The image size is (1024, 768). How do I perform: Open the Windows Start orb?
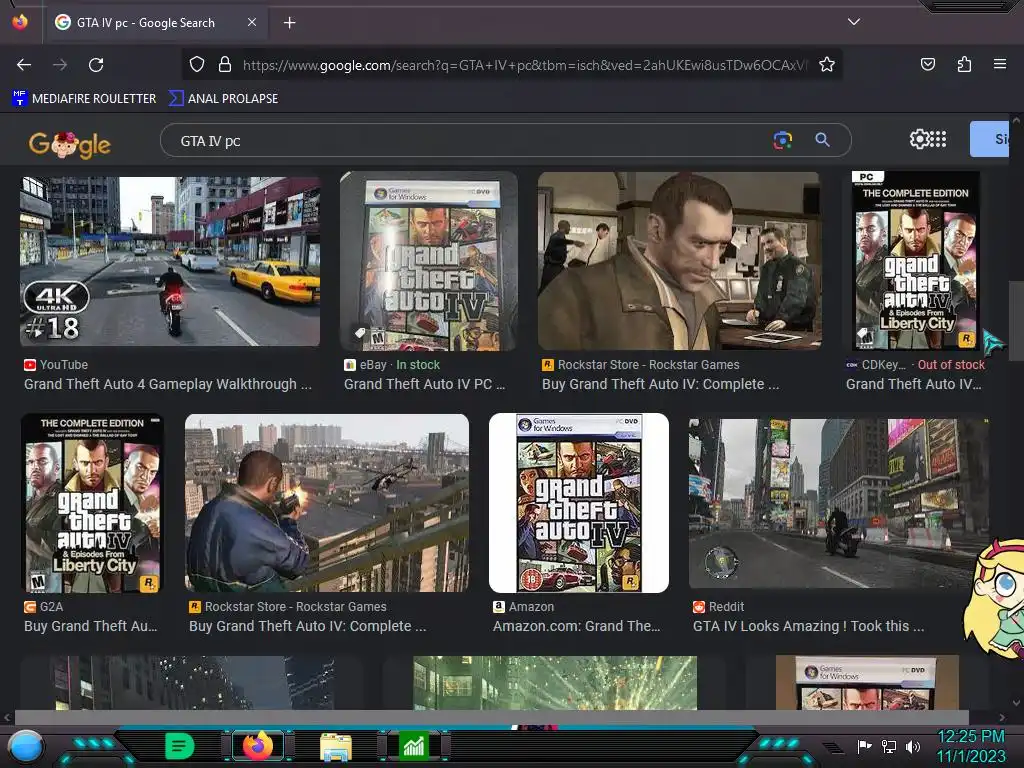tap(26, 747)
